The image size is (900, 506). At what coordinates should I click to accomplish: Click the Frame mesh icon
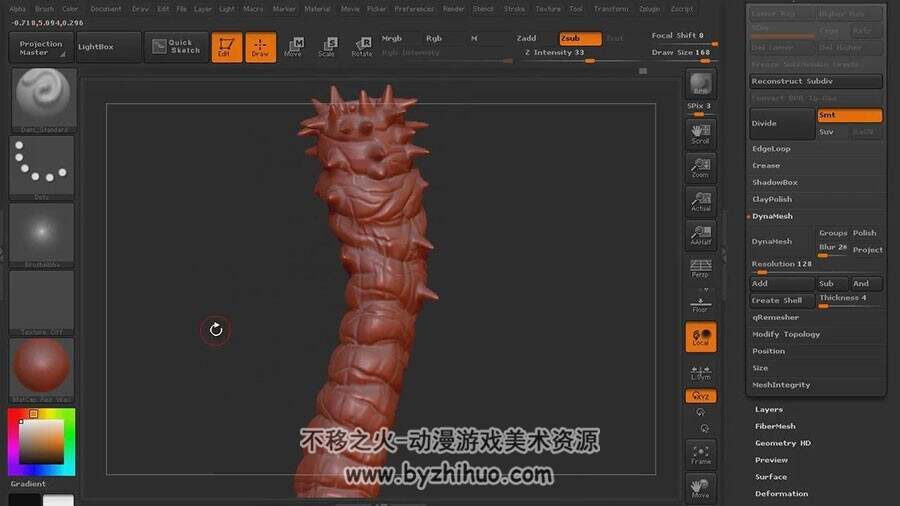point(700,454)
